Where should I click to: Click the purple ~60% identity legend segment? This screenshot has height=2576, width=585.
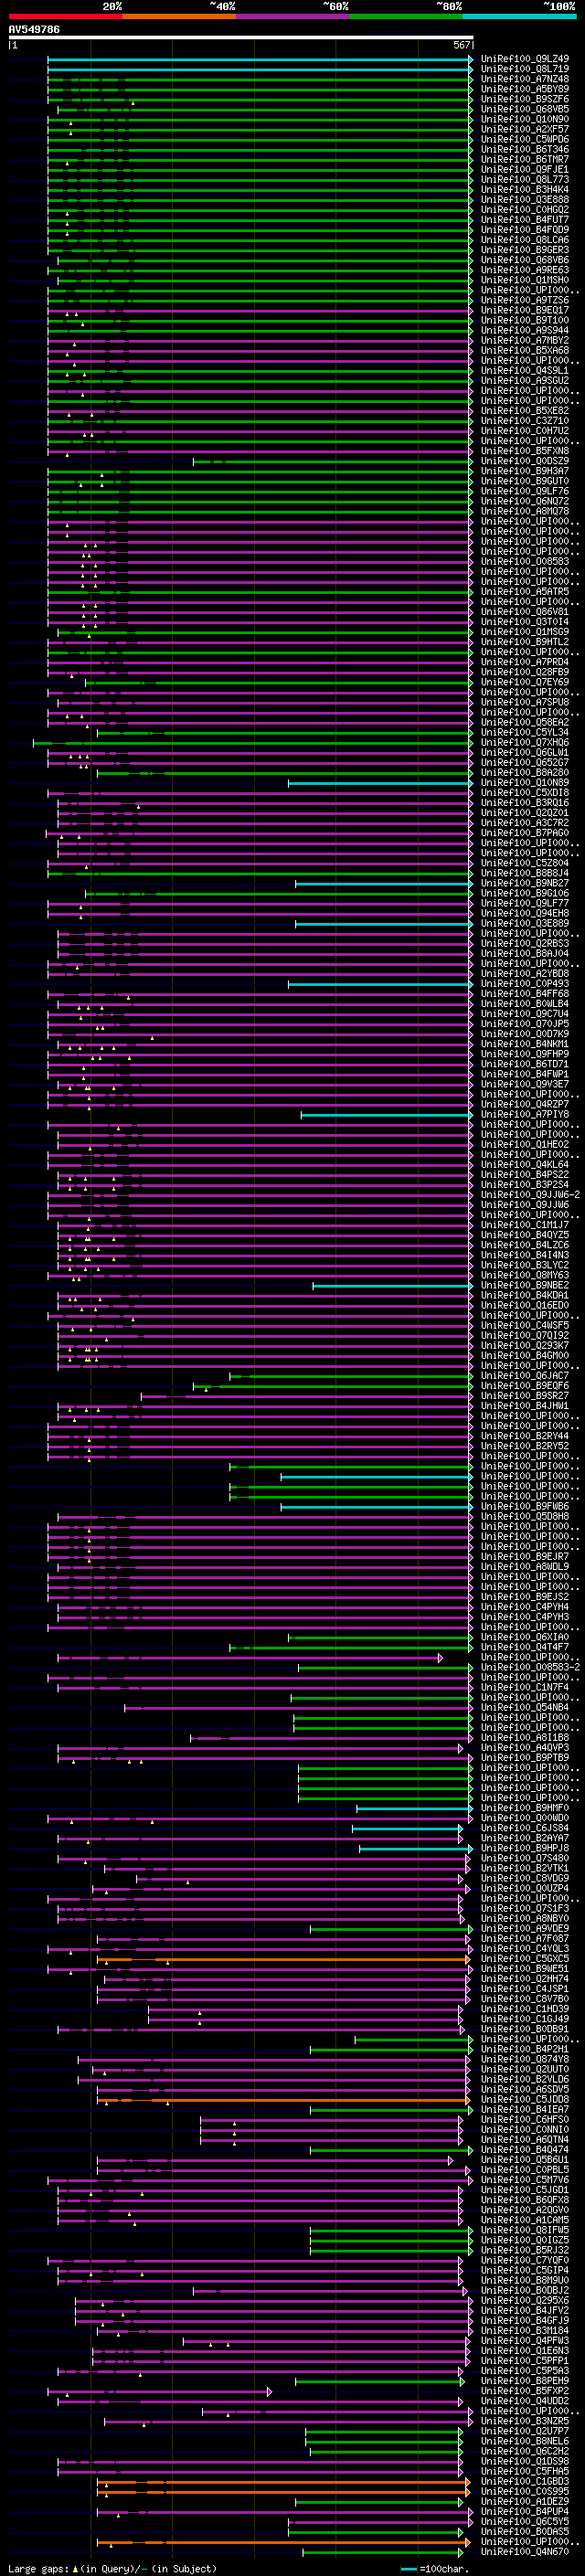click(x=293, y=16)
